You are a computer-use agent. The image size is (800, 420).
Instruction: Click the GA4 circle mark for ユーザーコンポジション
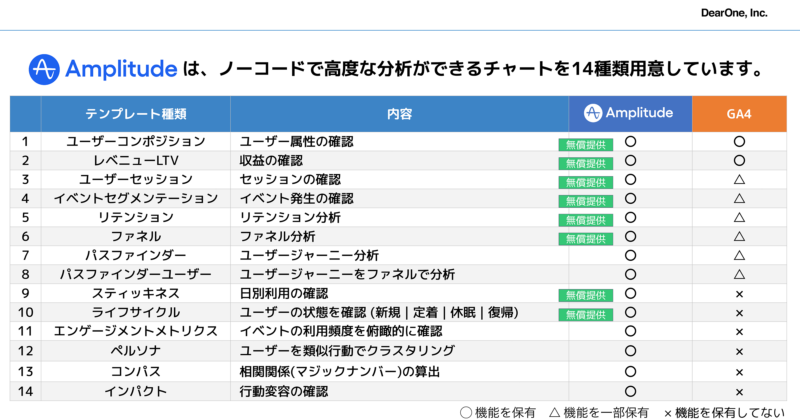pyautogui.click(x=739, y=141)
